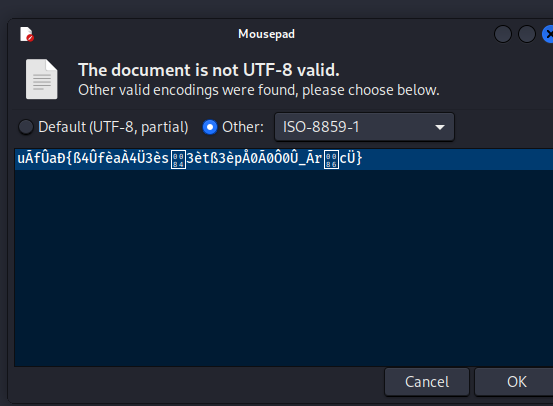This screenshot has height=406, width=553.
Task: Open the ISO-8859-1 encoding combo box
Action: [x=364, y=127]
